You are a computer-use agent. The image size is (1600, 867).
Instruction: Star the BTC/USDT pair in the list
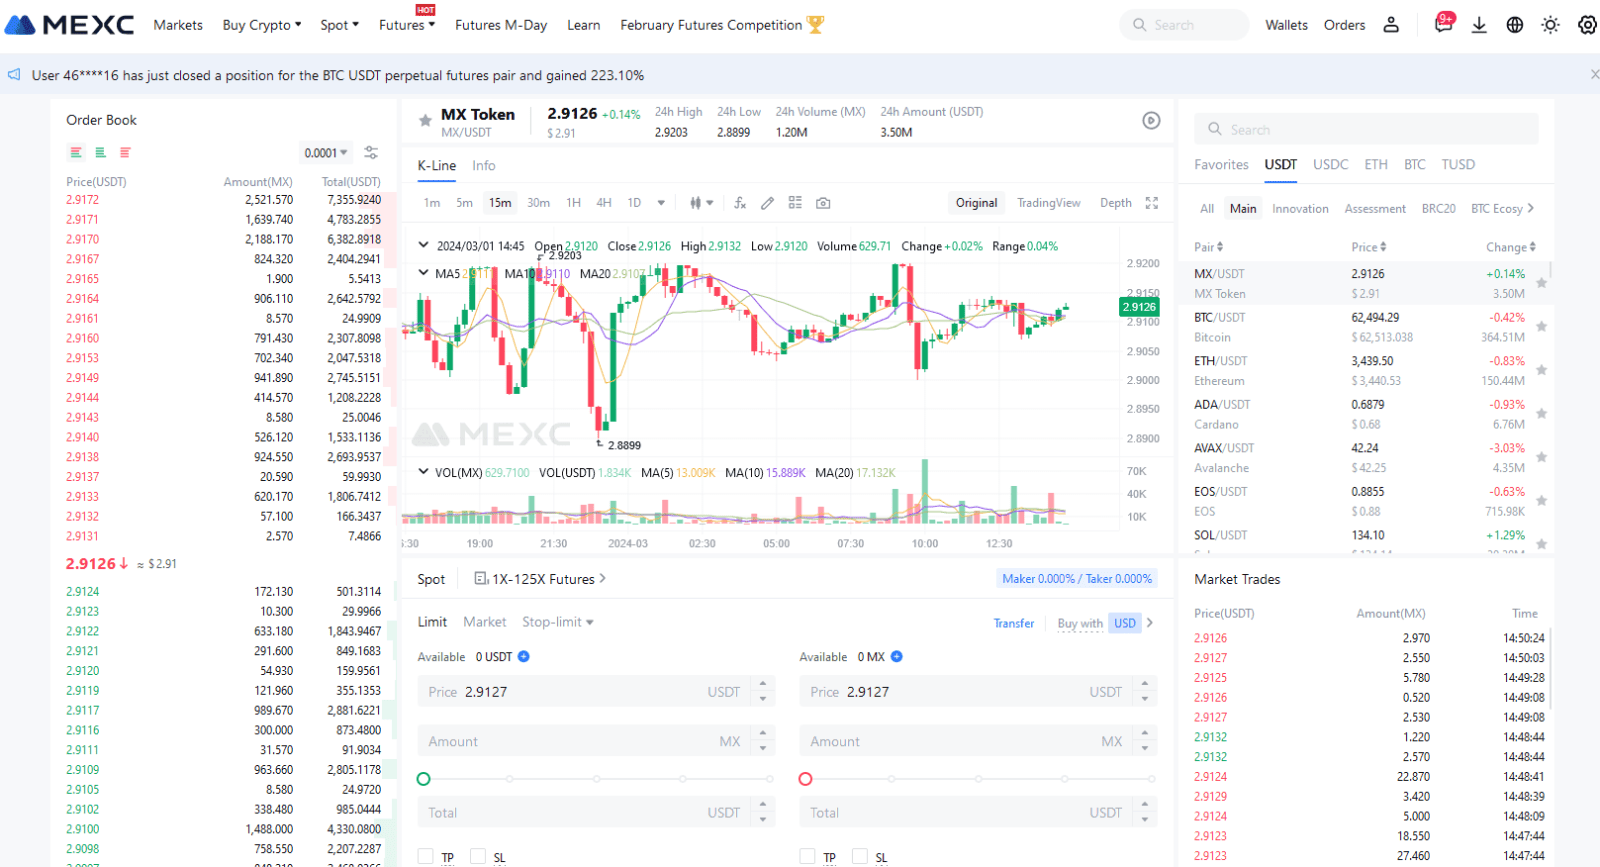pos(1541,327)
